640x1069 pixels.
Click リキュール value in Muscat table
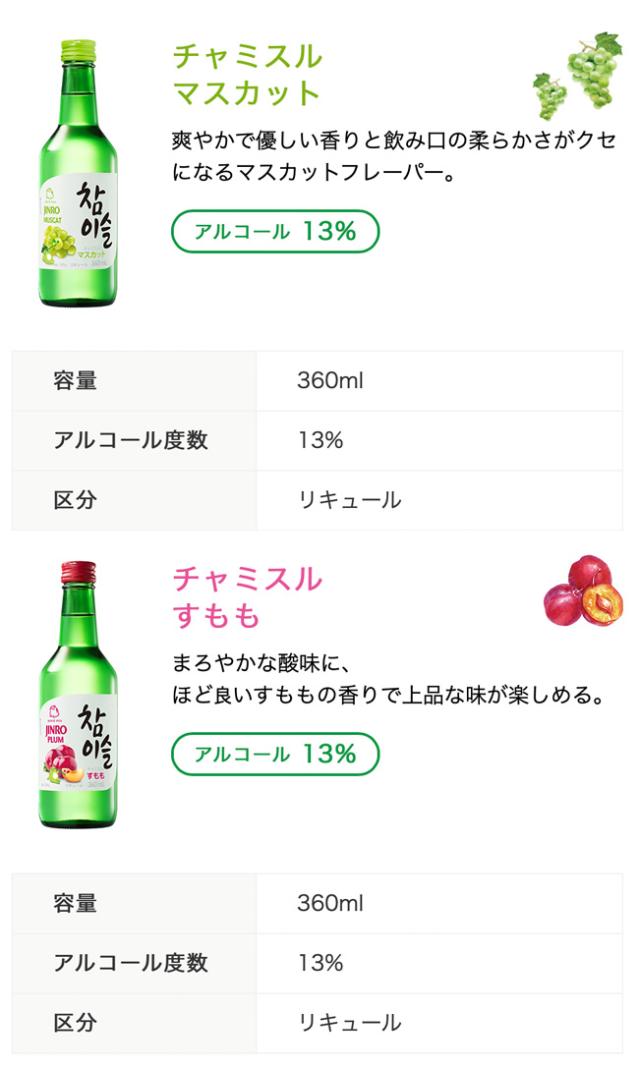click(349, 500)
